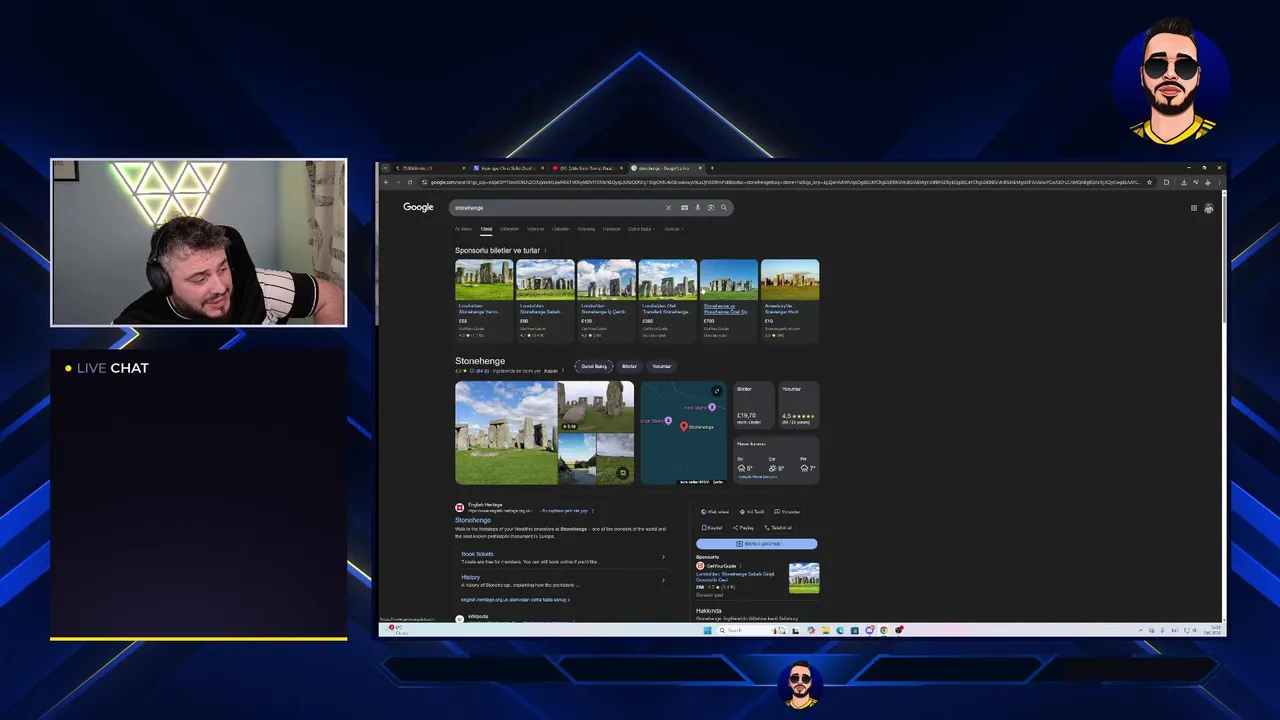Open a new browser tab
This screenshot has height=720, width=1280.
coord(712,168)
